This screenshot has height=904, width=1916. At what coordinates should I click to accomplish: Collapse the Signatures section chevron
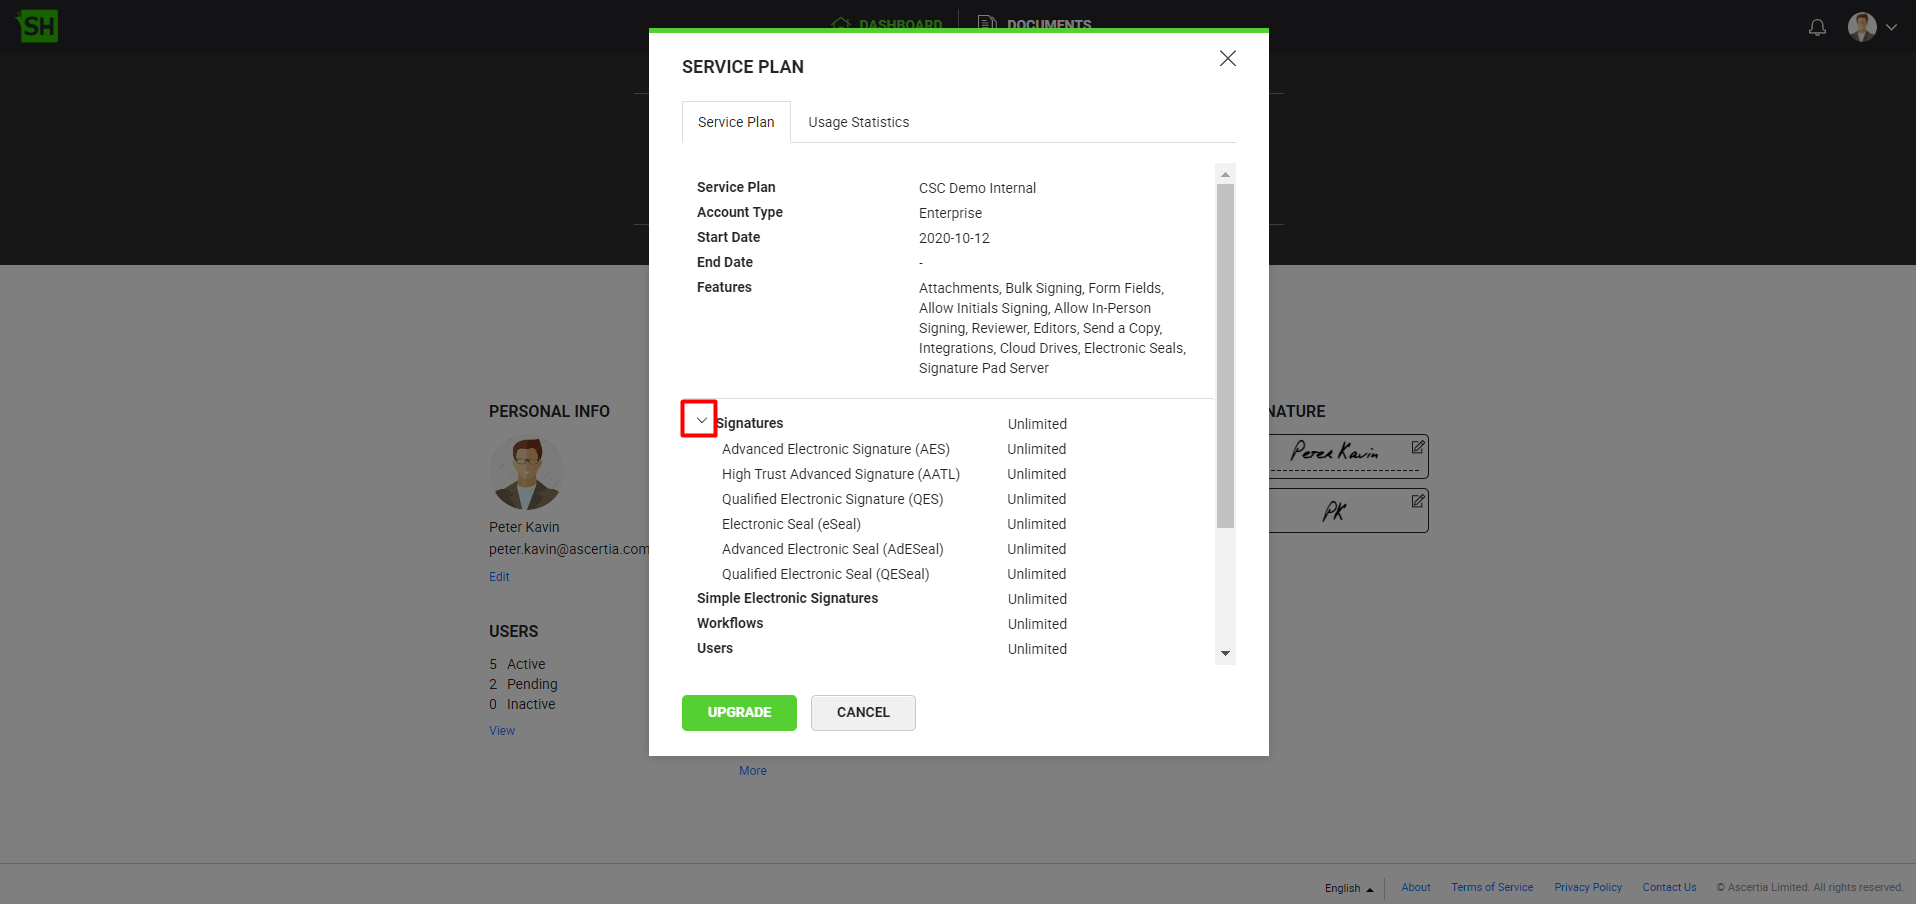[700, 420]
